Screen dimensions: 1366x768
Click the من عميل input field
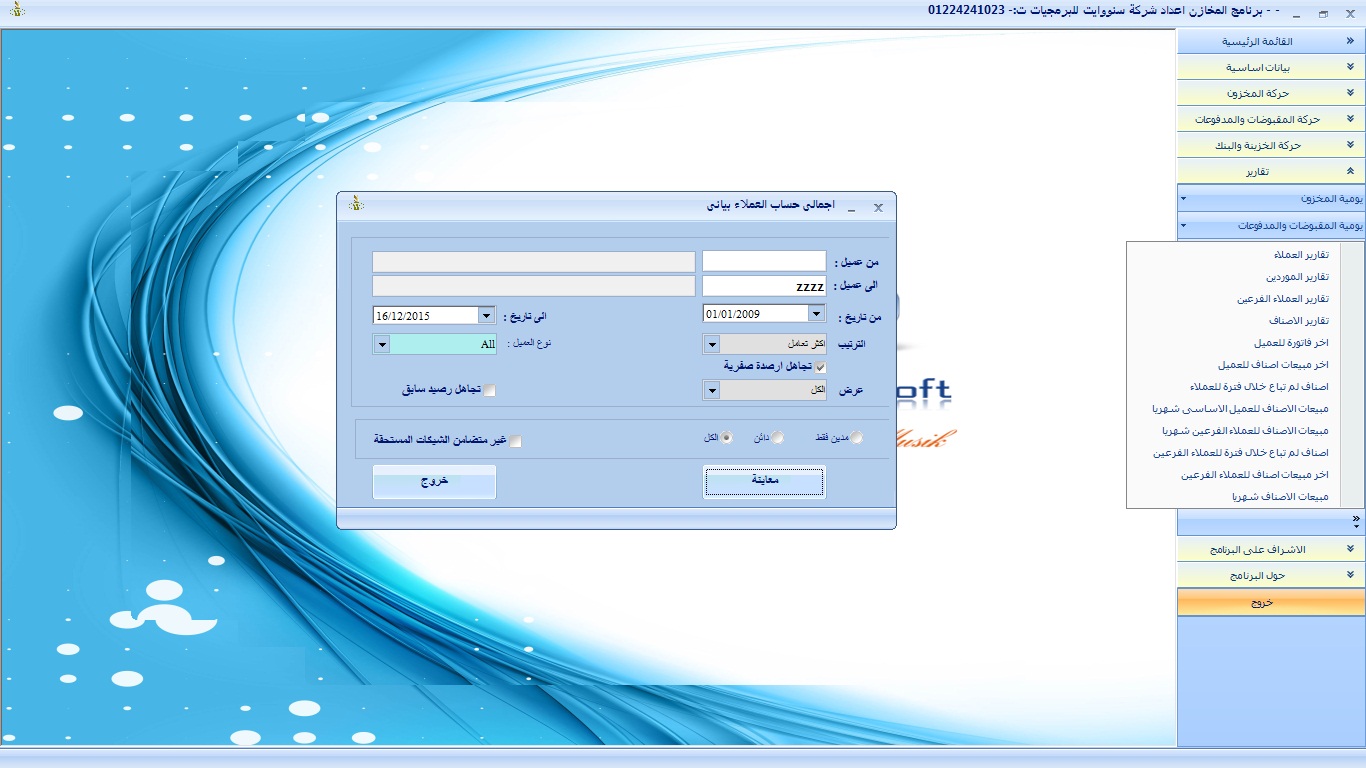[x=764, y=262]
